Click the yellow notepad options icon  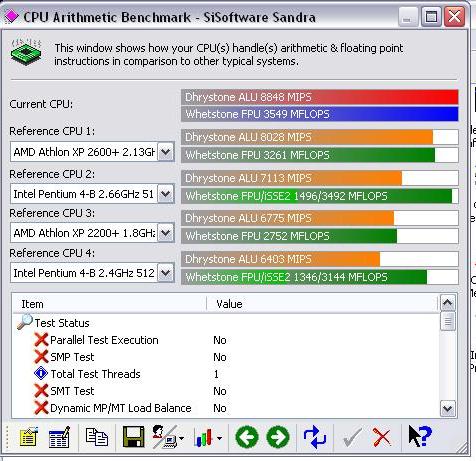click(28, 437)
